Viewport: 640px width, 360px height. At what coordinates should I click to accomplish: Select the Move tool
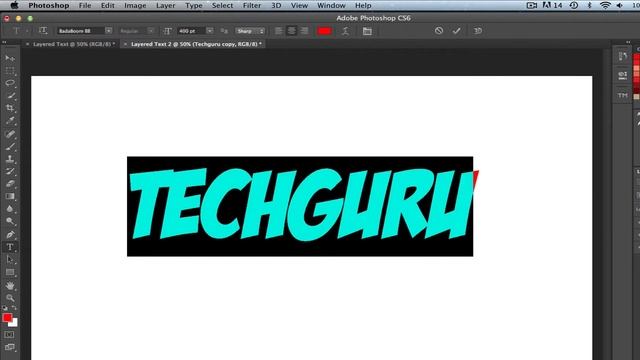point(10,58)
